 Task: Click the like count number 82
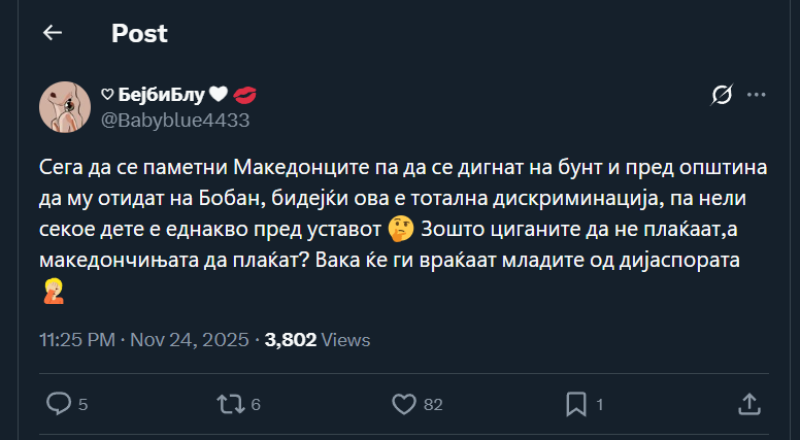coord(433,405)
